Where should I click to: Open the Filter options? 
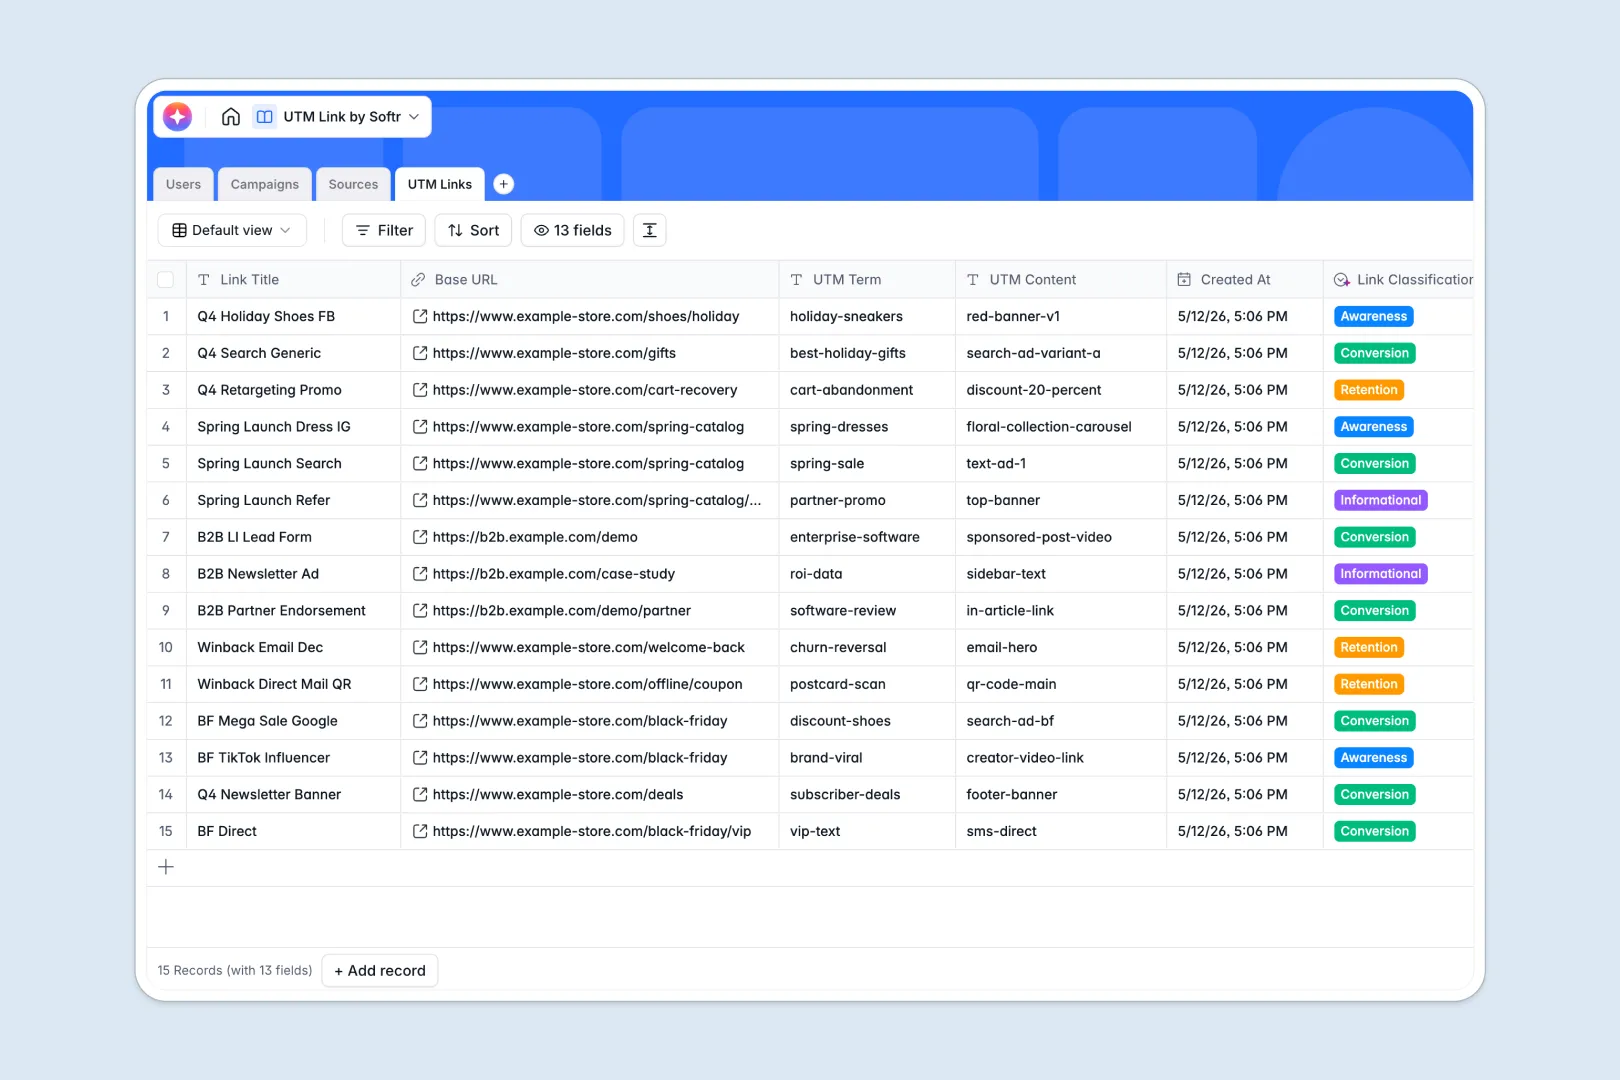point(384,230)
